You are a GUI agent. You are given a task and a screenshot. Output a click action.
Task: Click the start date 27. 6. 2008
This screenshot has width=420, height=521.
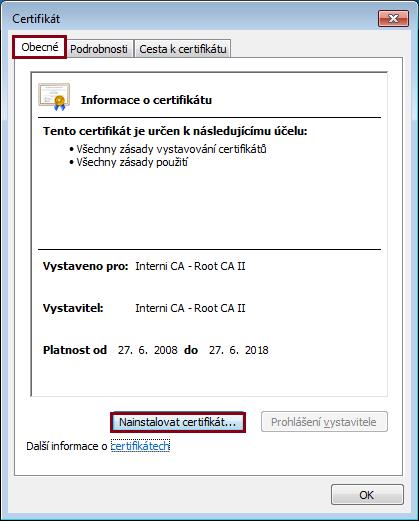point(148,350)
